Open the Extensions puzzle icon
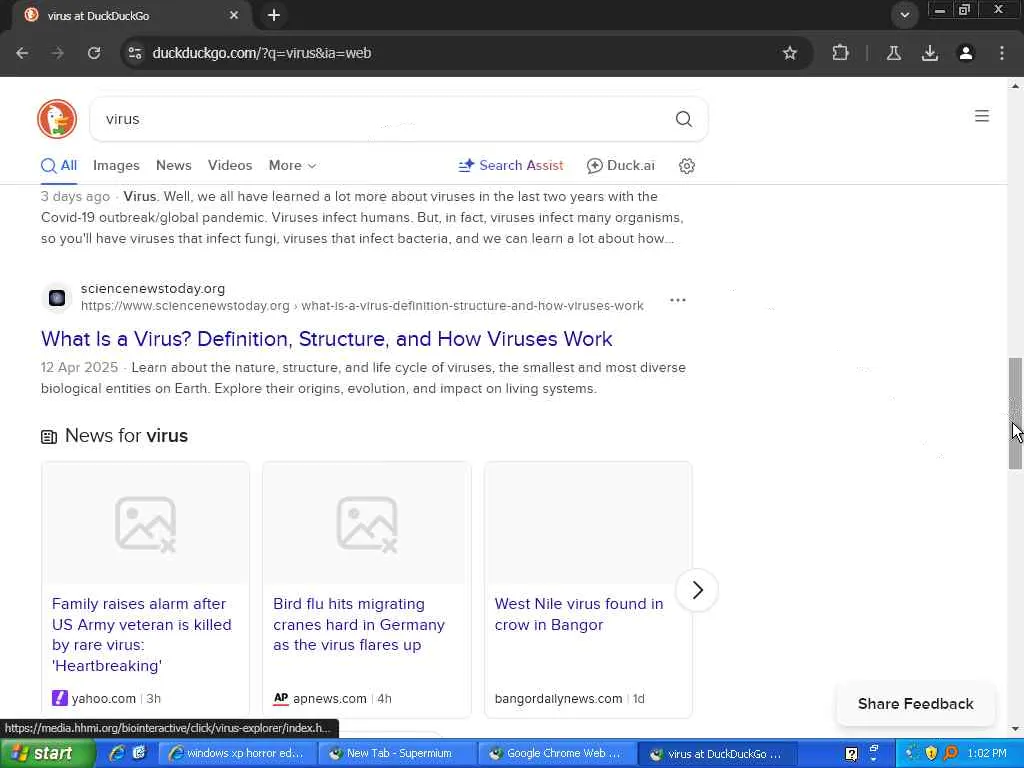 [x=840, y=53]
